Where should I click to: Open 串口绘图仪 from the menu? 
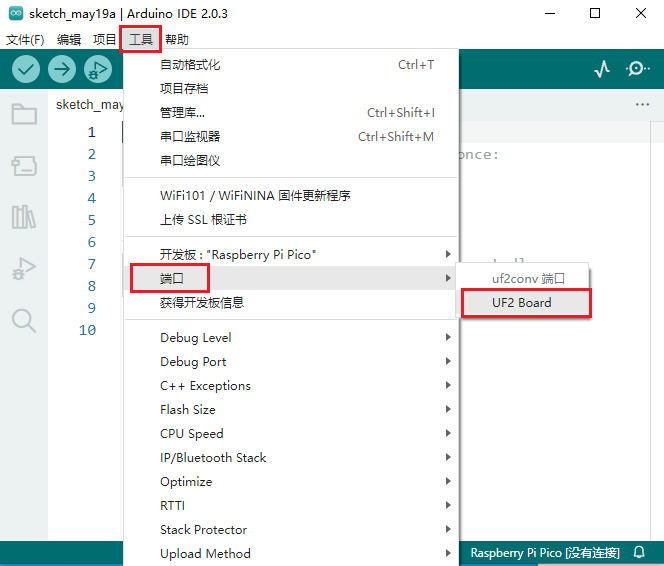click(291, 160)
